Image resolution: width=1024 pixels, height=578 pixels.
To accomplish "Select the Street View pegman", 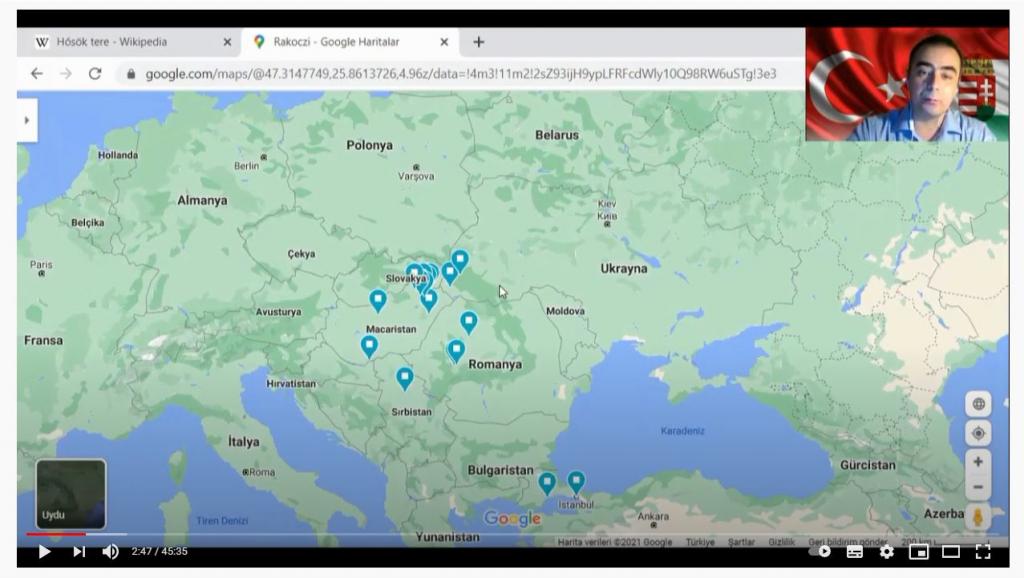I will [978, 517].
